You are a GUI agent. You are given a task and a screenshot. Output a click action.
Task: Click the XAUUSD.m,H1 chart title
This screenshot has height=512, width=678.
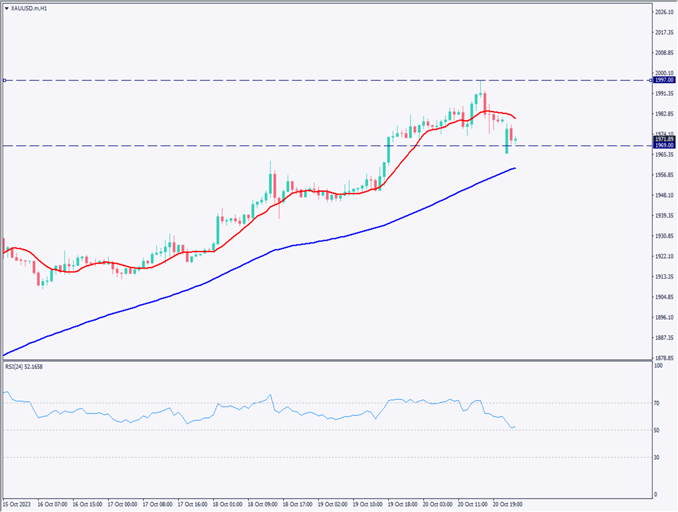tap(30, 6)
